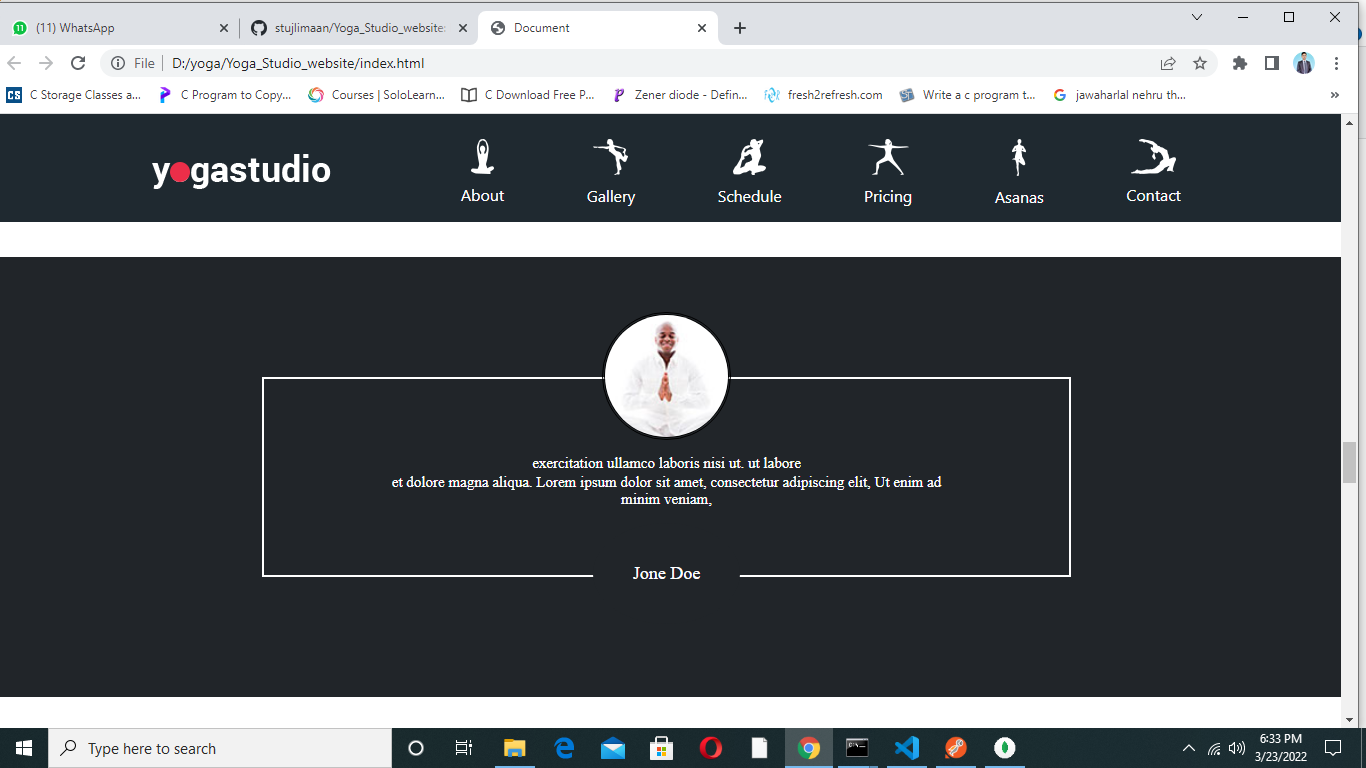Viewport: 1366px width, 768px height.
Task: Click the page vertical scrollbar thumb
Action: click(x=1349, y=462)
